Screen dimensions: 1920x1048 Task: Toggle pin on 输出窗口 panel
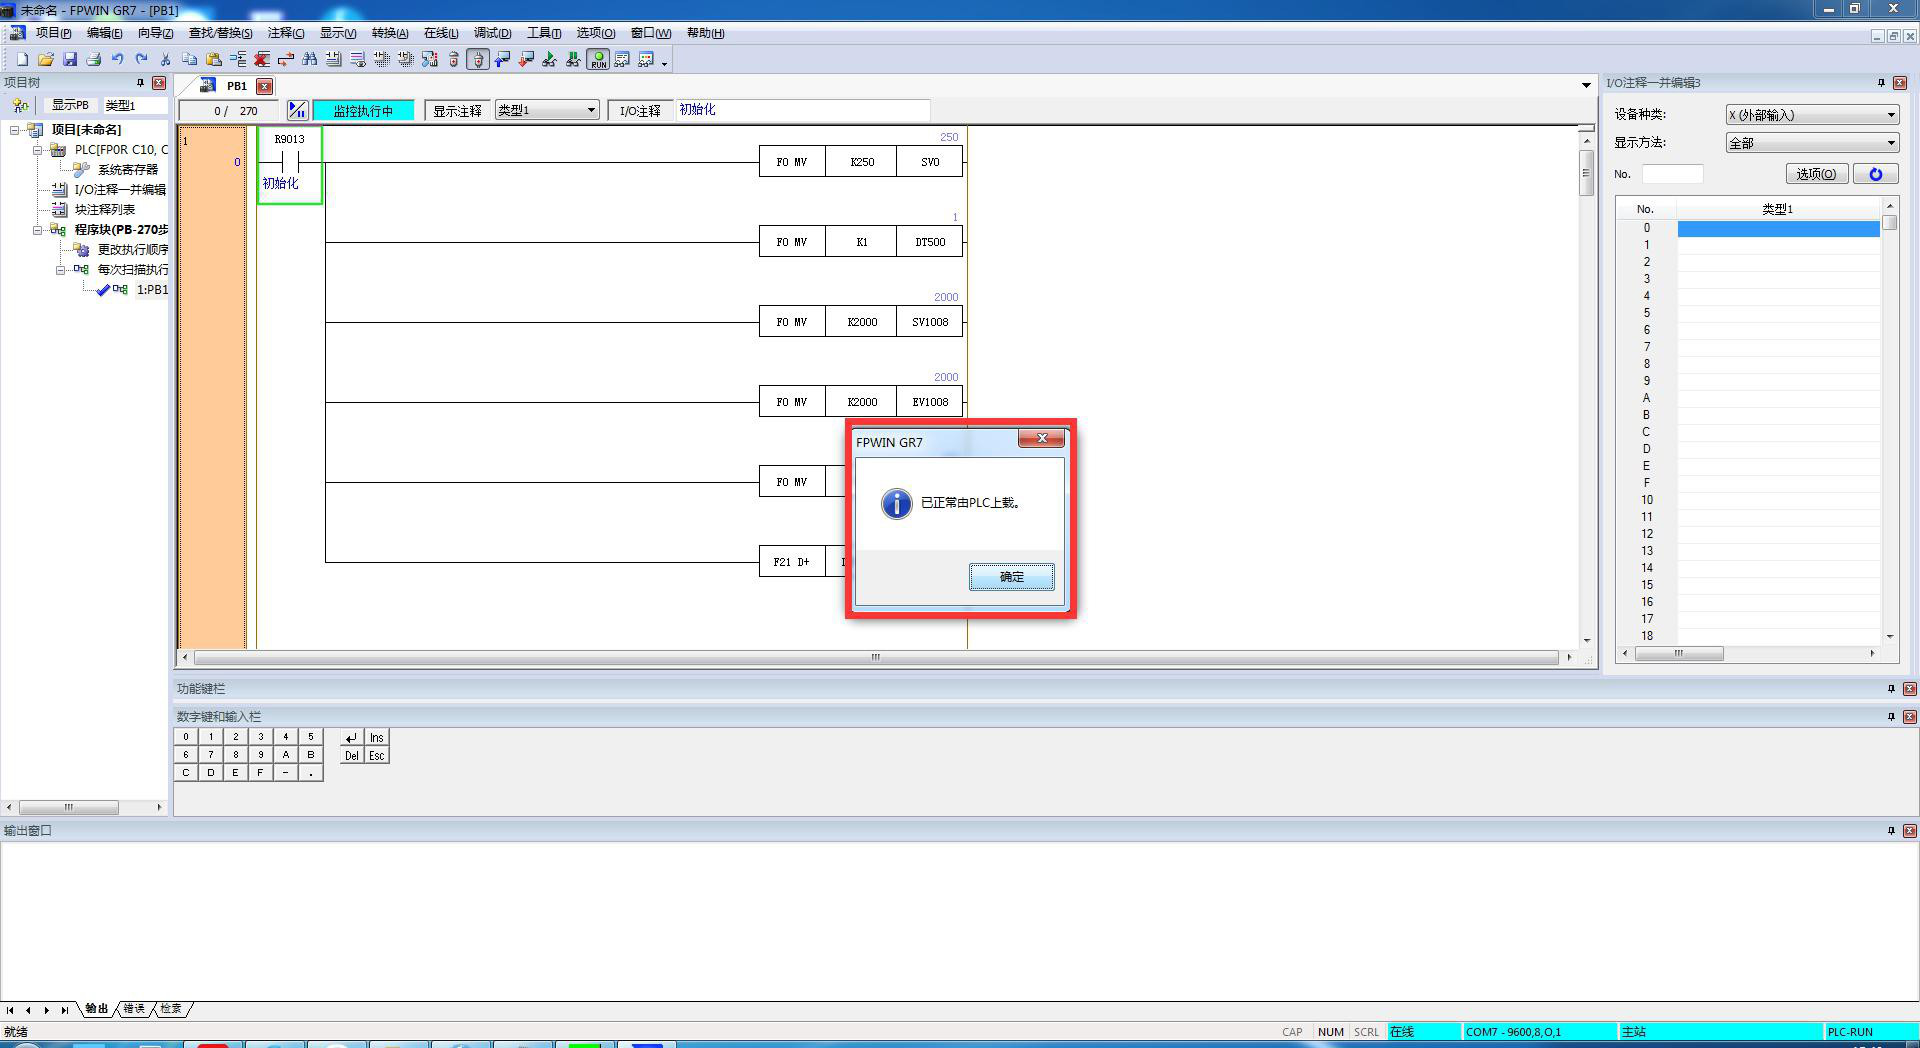pyautogui.click(x=1891, y=831)
